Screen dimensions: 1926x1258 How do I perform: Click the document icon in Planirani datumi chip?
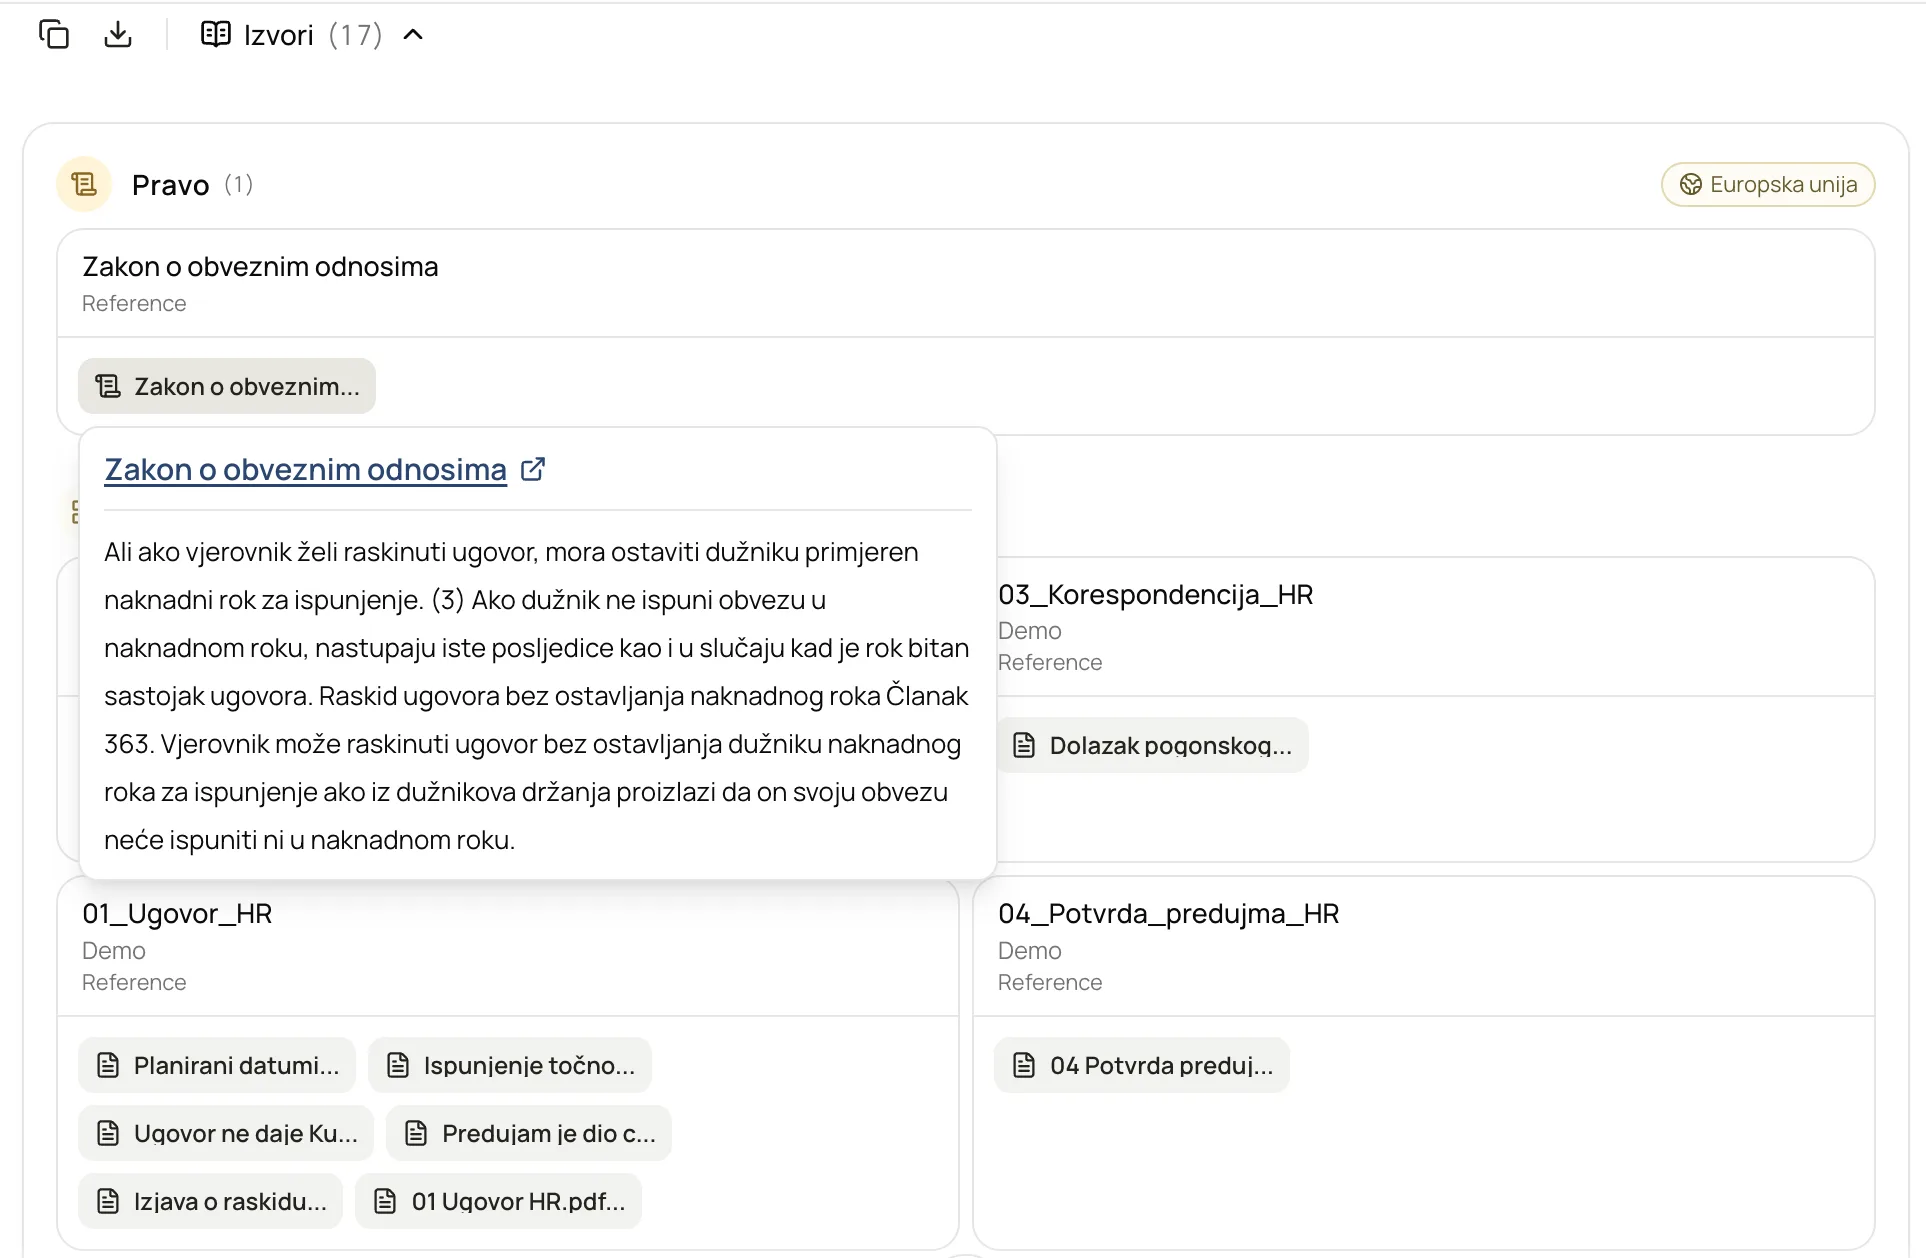108,1065
